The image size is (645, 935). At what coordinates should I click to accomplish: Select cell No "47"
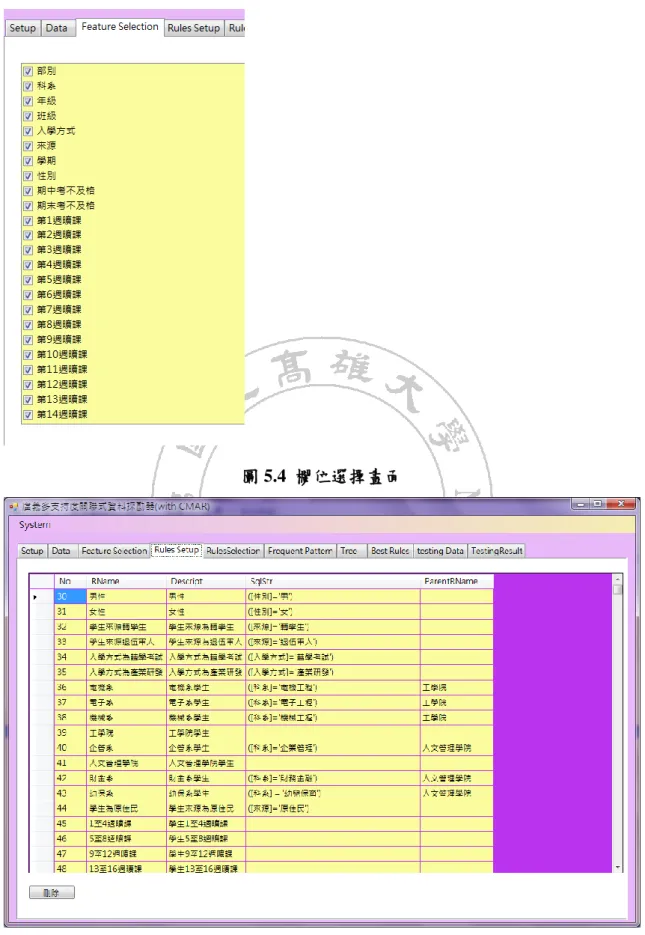pyautogui.click(x=70, y=854)
